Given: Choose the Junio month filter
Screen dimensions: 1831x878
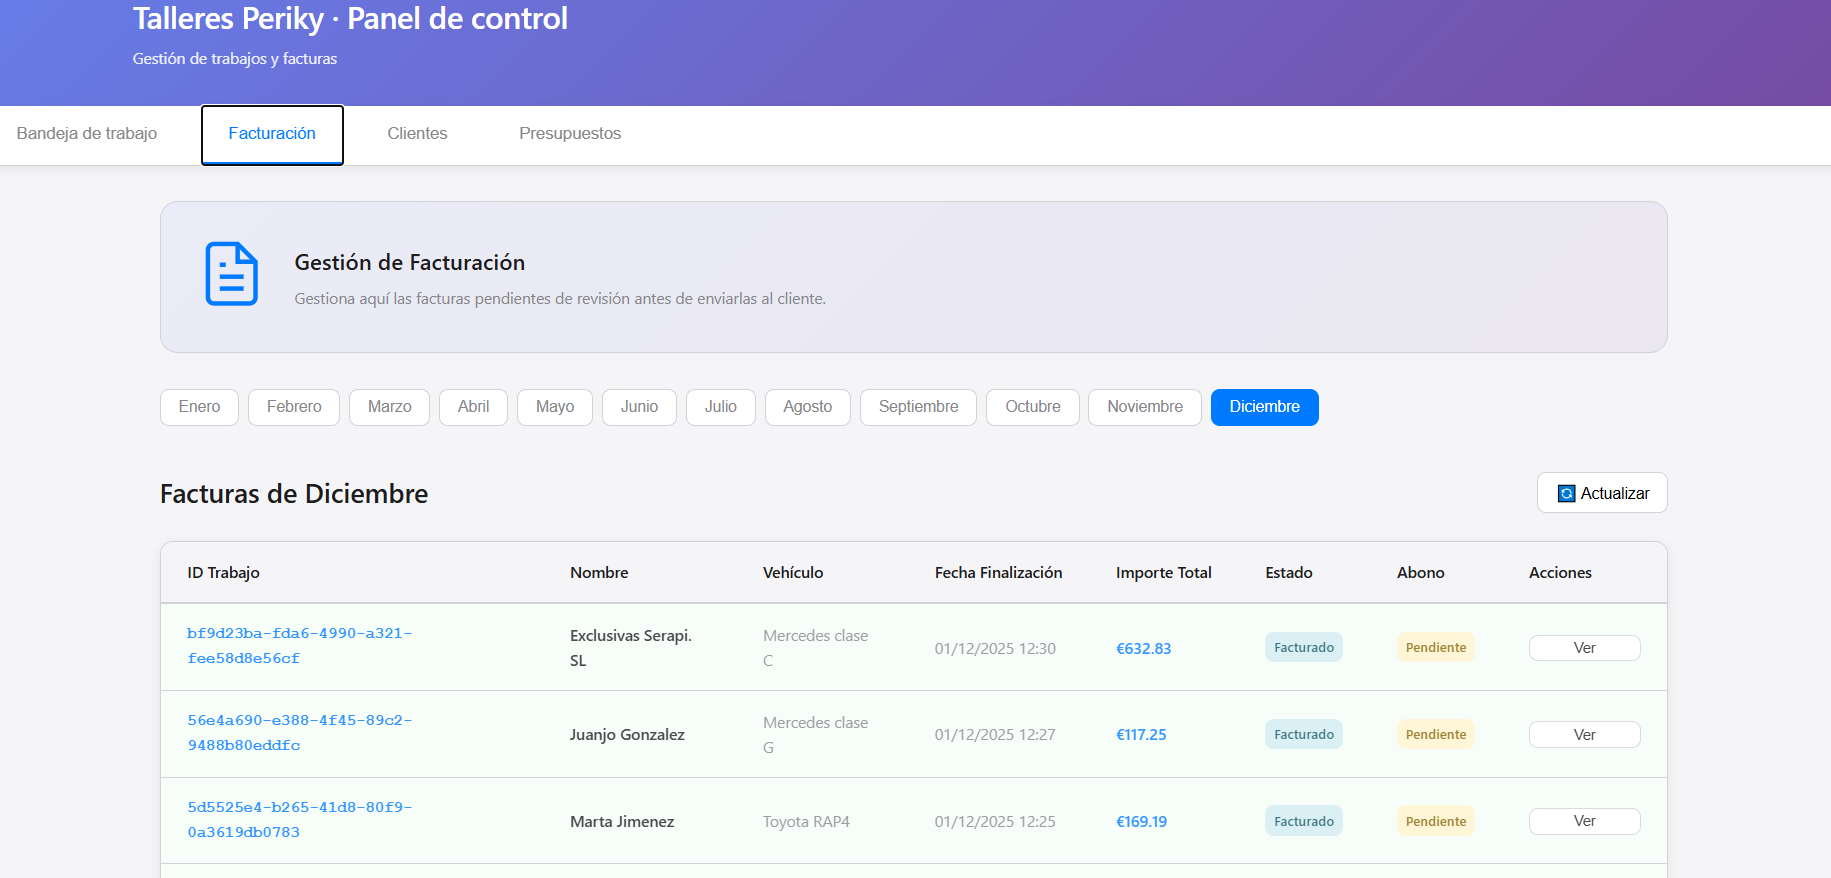Looking at the screenshot, I should pyautogui.click(x=639, y=407).
